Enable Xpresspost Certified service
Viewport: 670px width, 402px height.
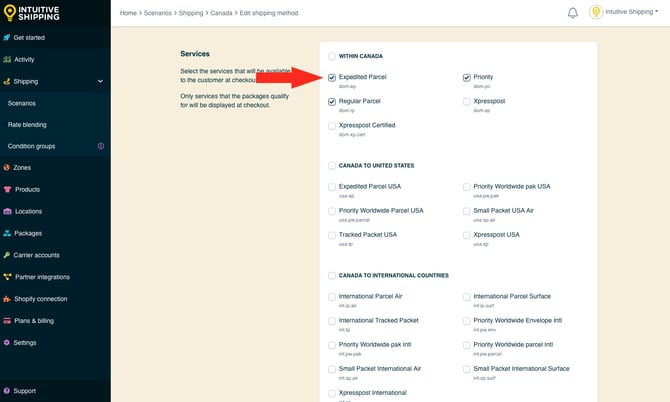click(332, 126)
